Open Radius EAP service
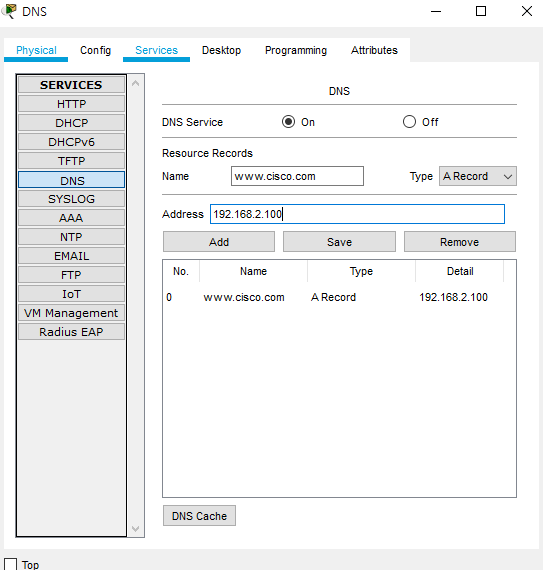543x570 pixels. (x=71, y=332)
